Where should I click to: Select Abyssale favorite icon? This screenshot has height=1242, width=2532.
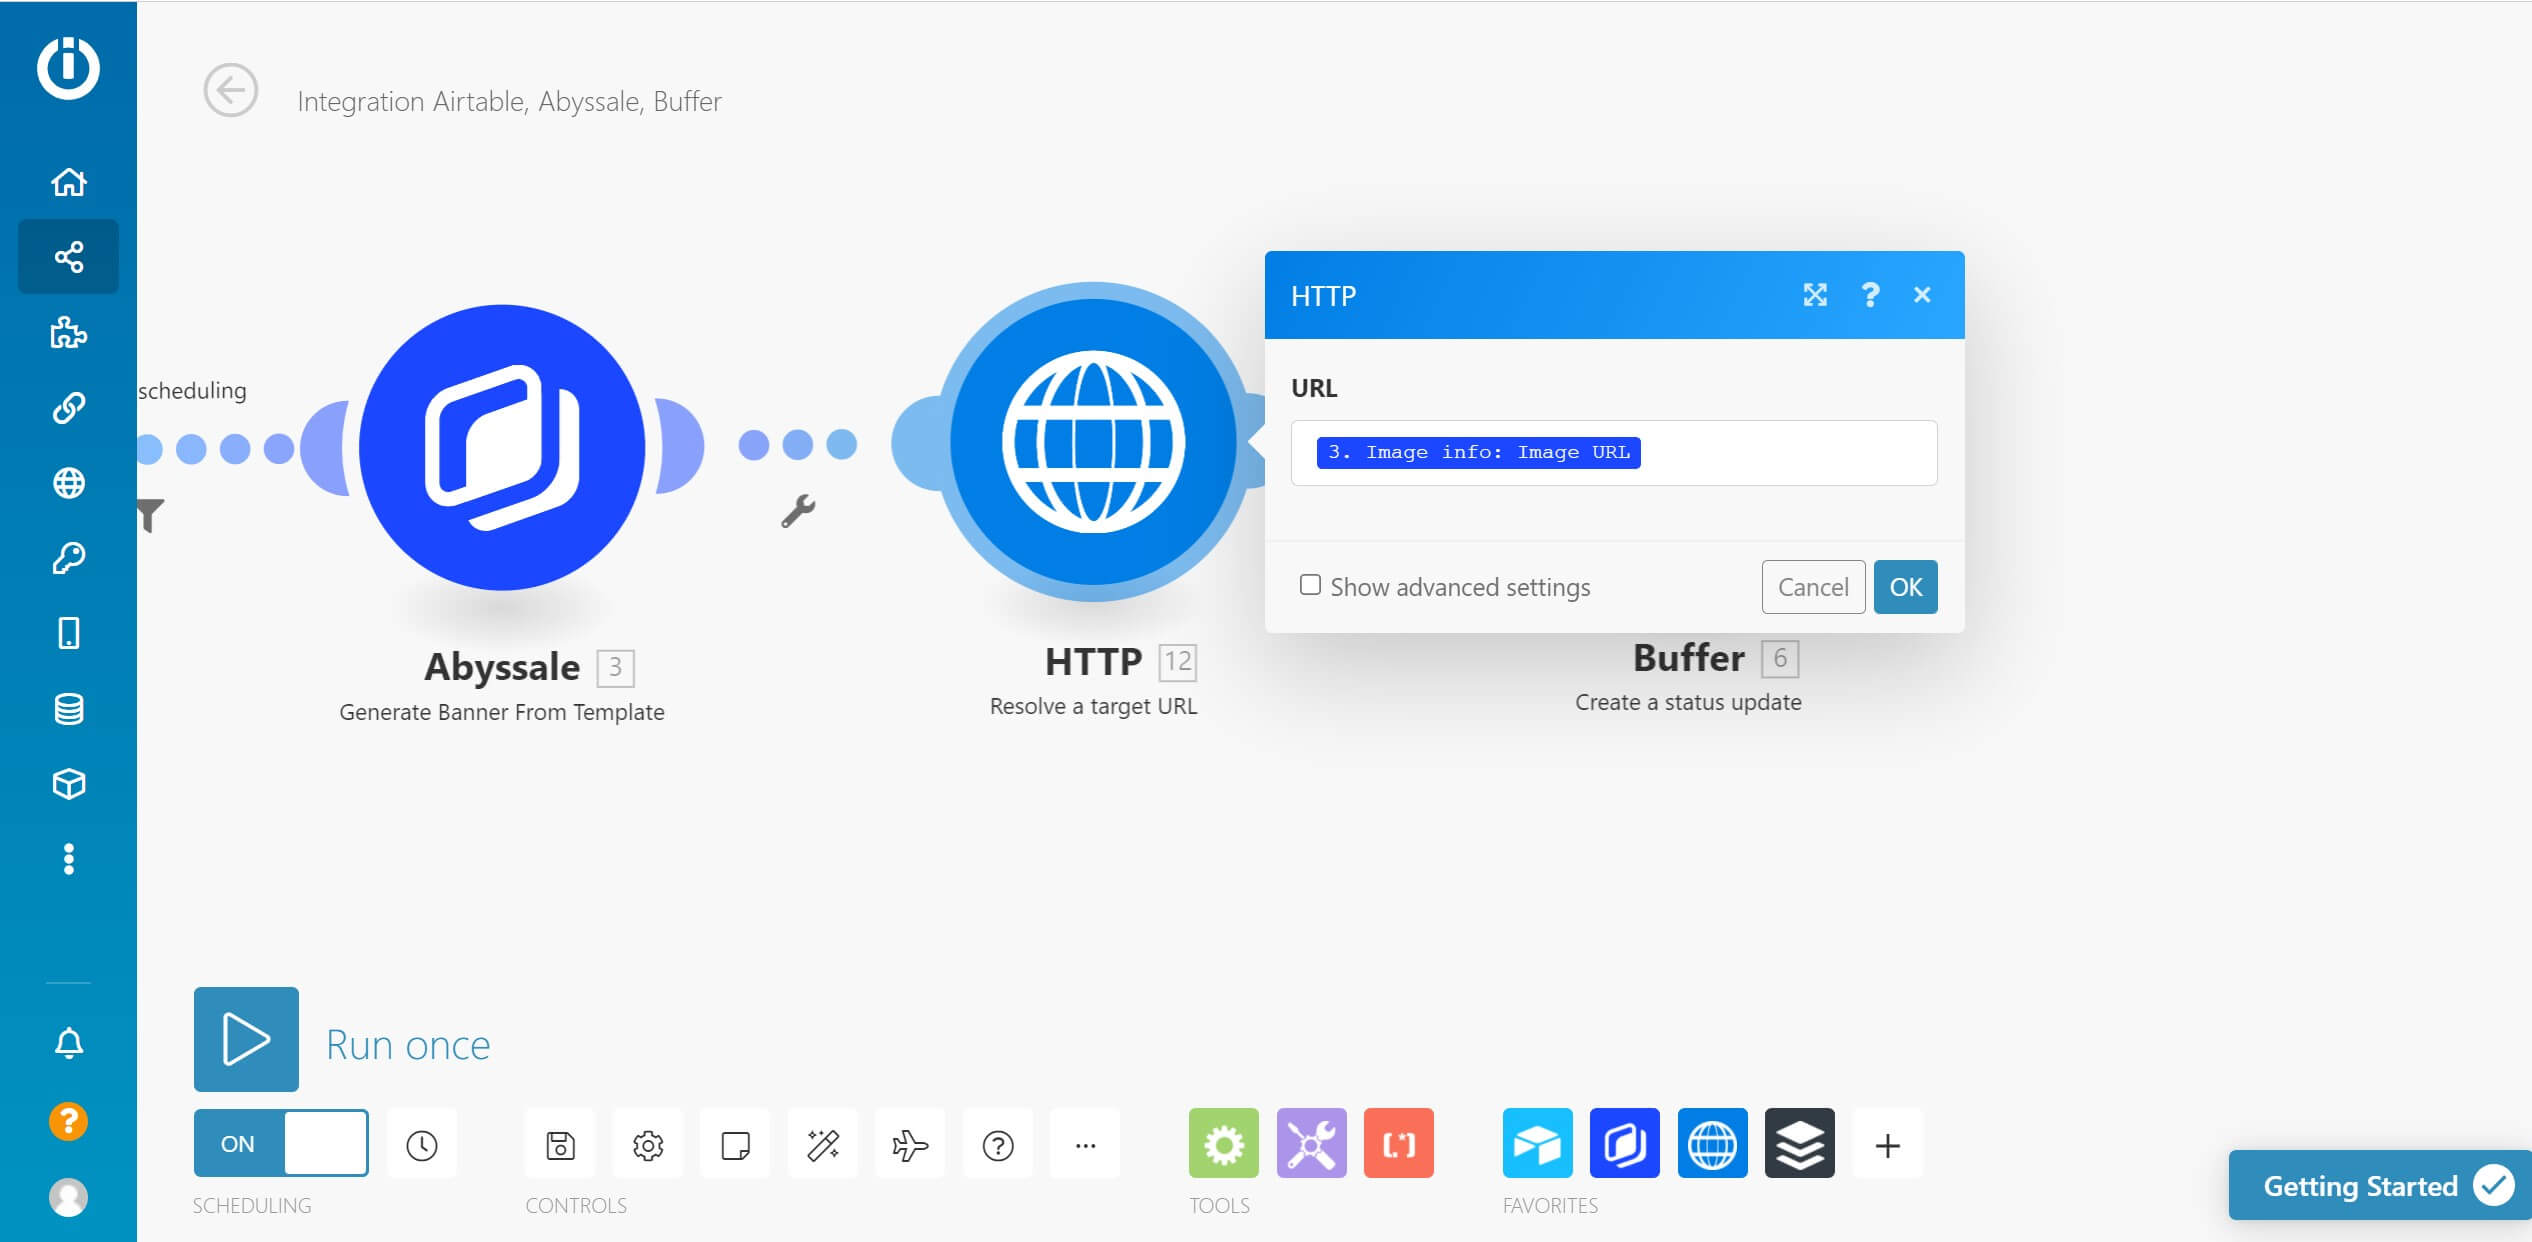coord(1625,1143)
